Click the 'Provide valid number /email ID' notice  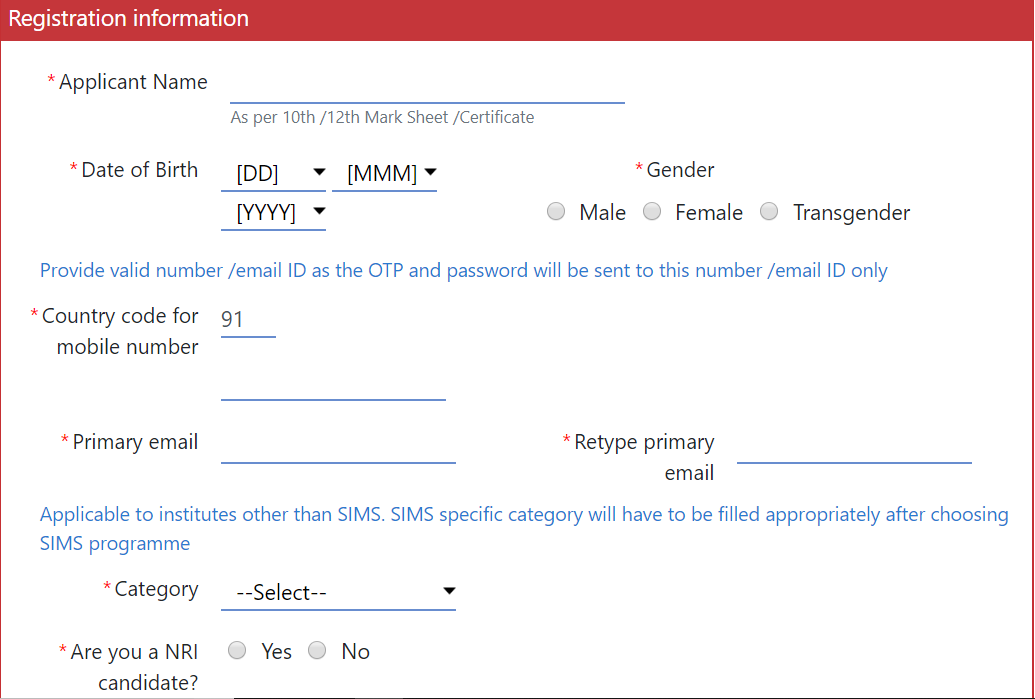463,270
